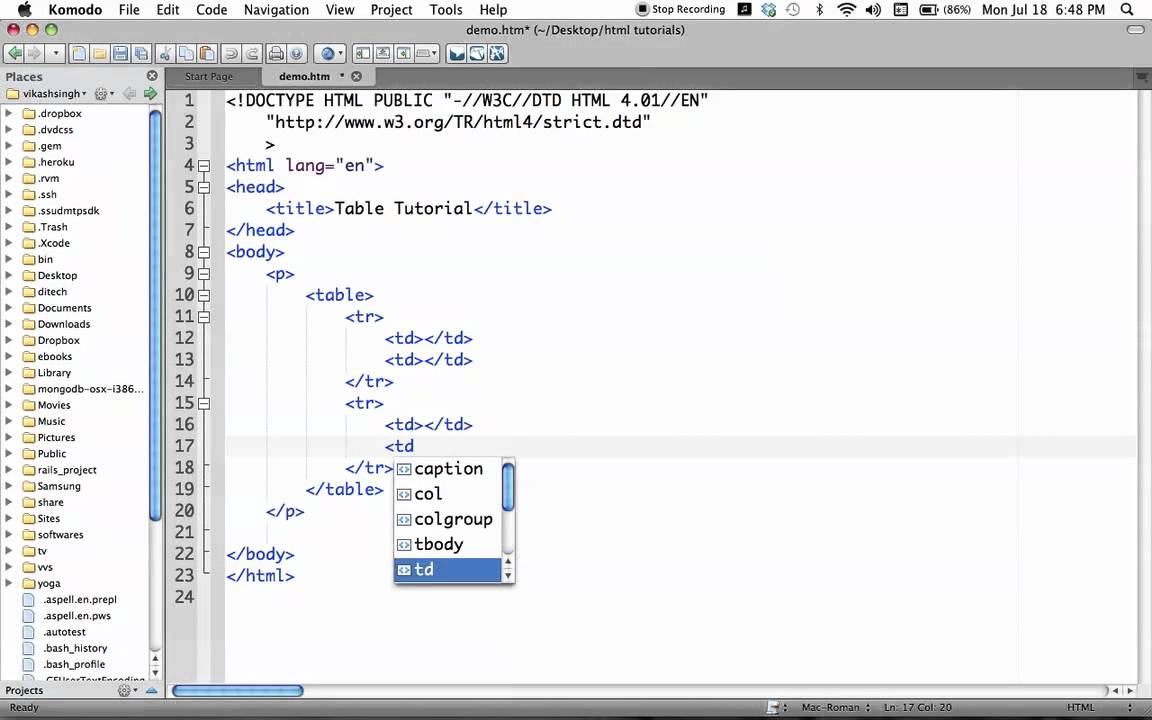Toggle the right pane visibility icon

(403, 54)
